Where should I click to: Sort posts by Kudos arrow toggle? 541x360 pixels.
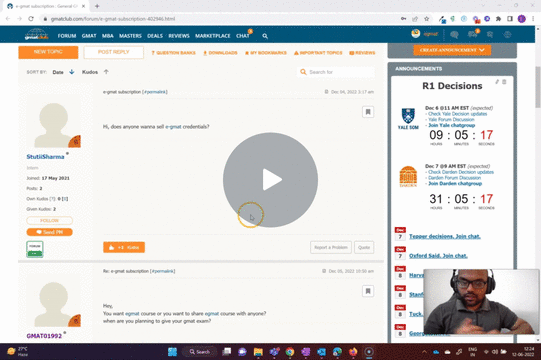(106, 72)
